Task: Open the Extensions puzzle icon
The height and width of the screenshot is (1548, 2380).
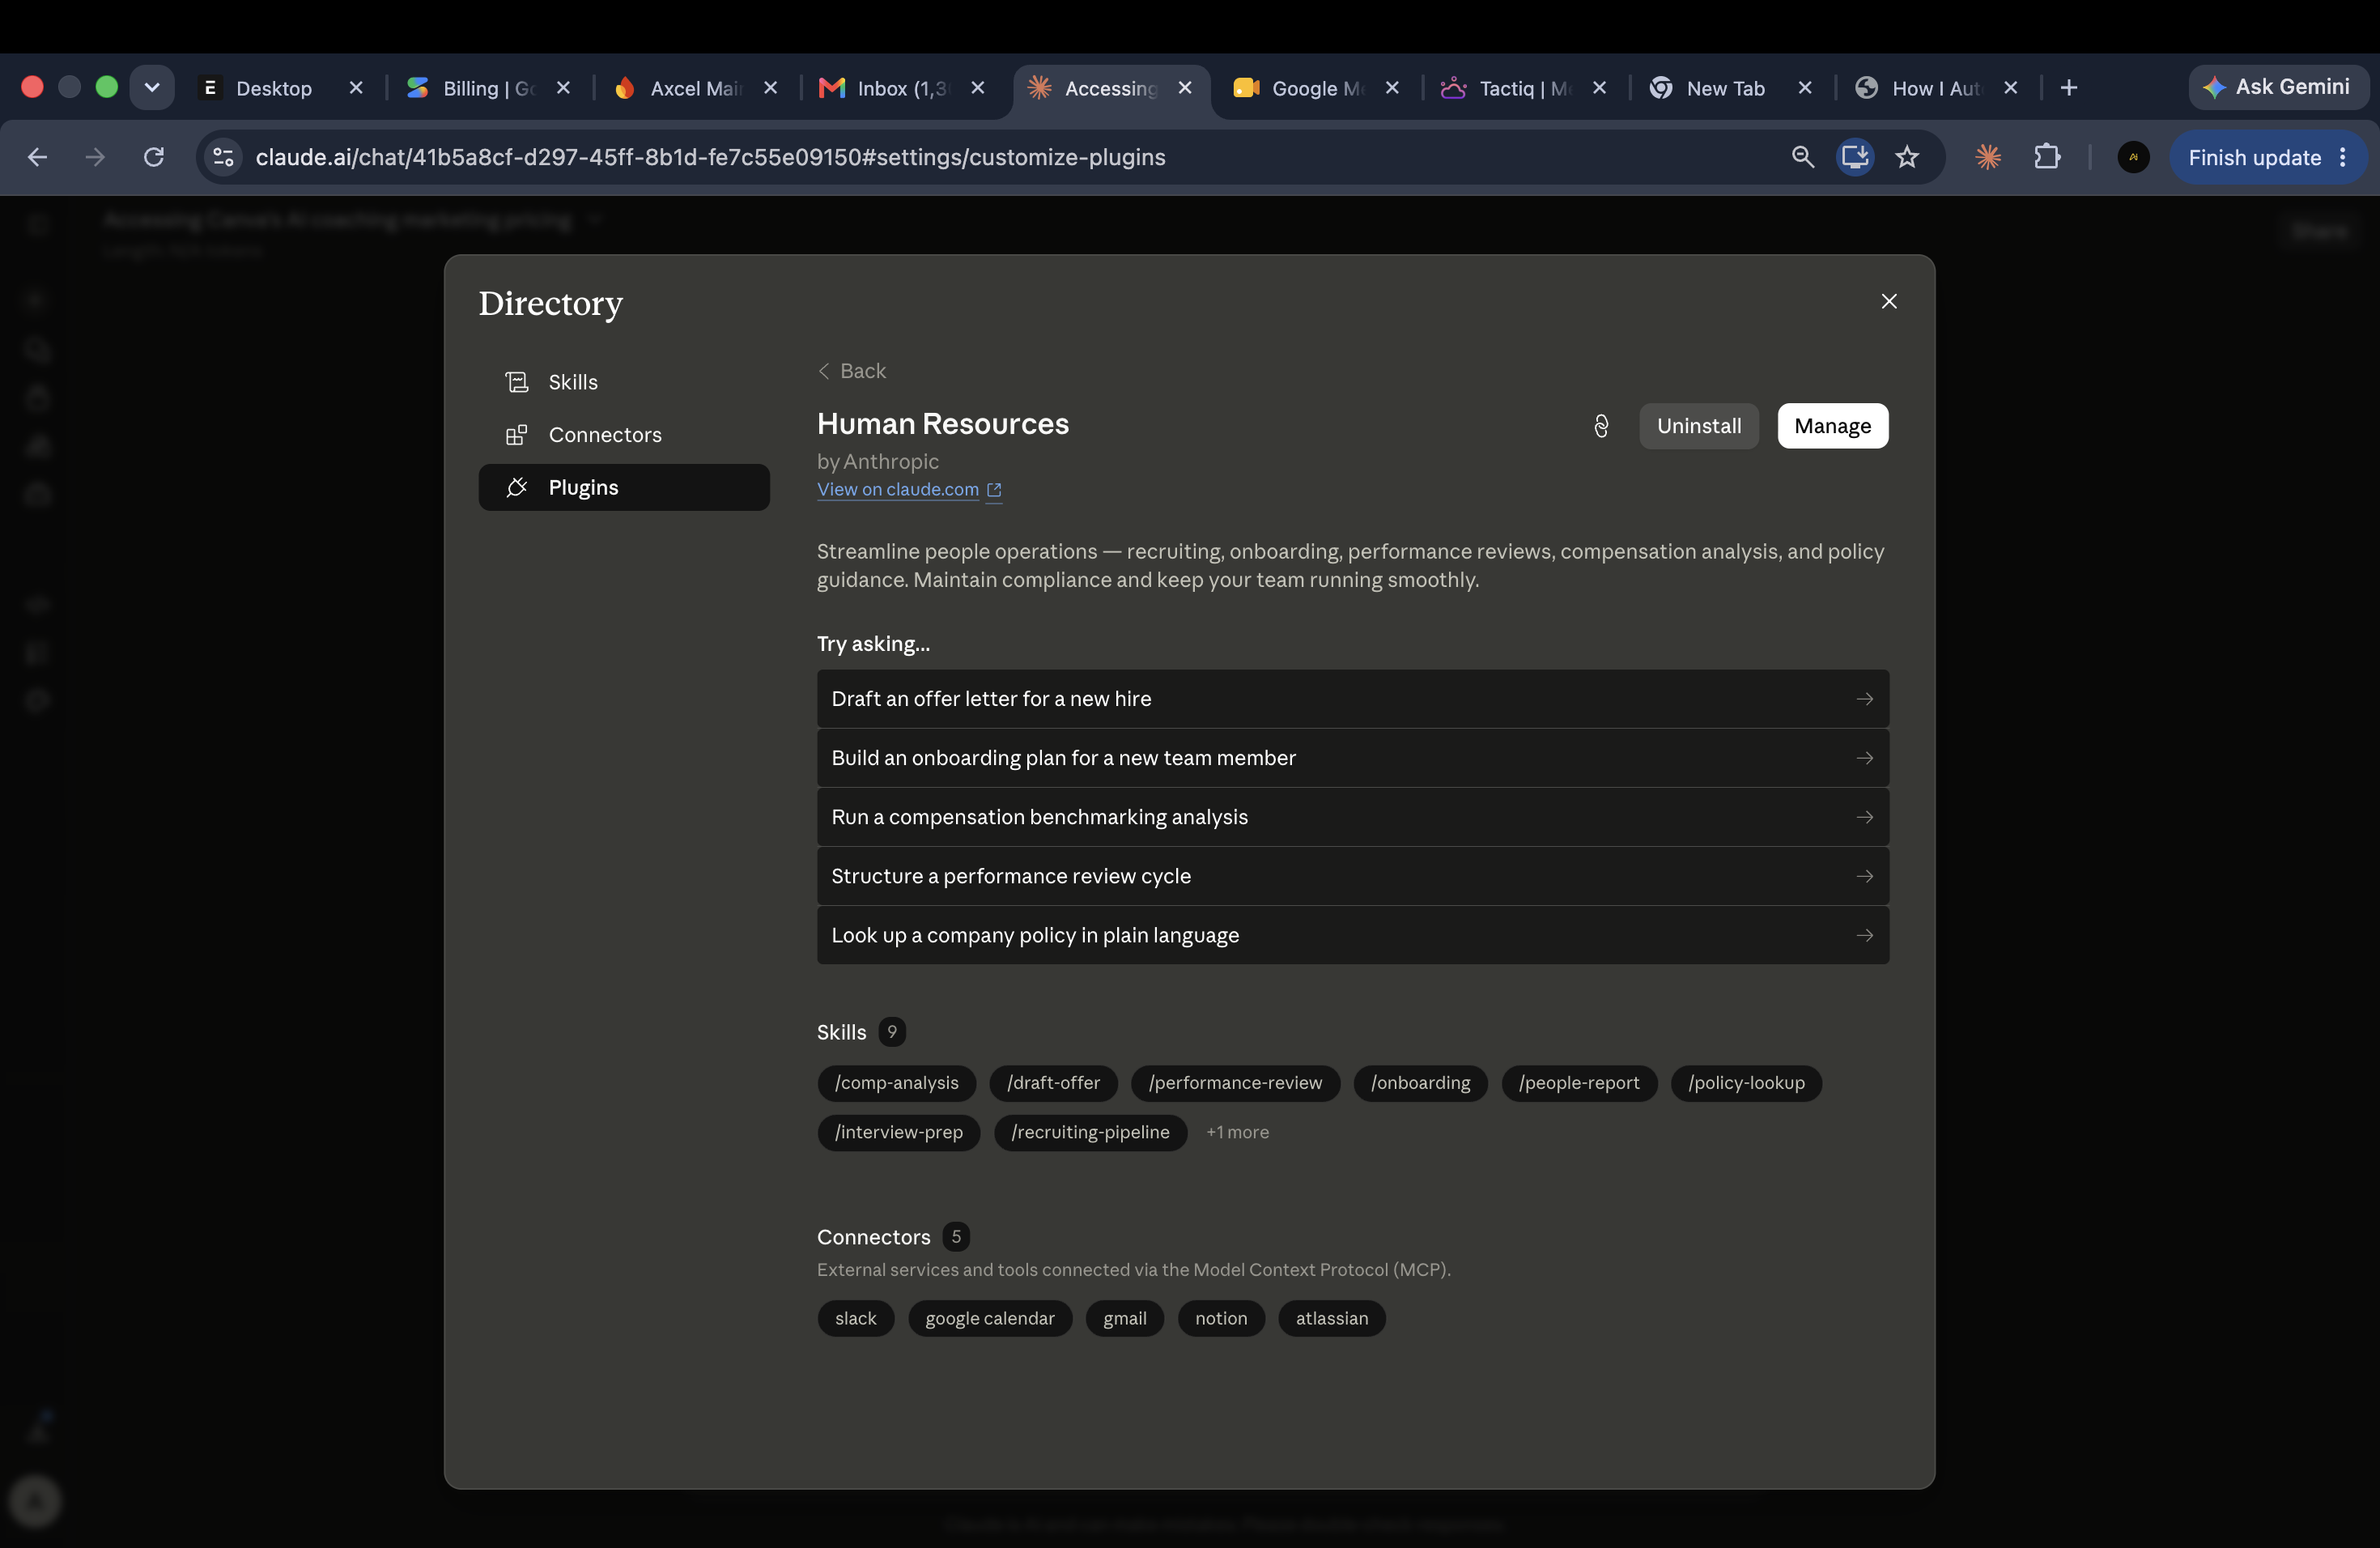Action: pos(2047,157)
